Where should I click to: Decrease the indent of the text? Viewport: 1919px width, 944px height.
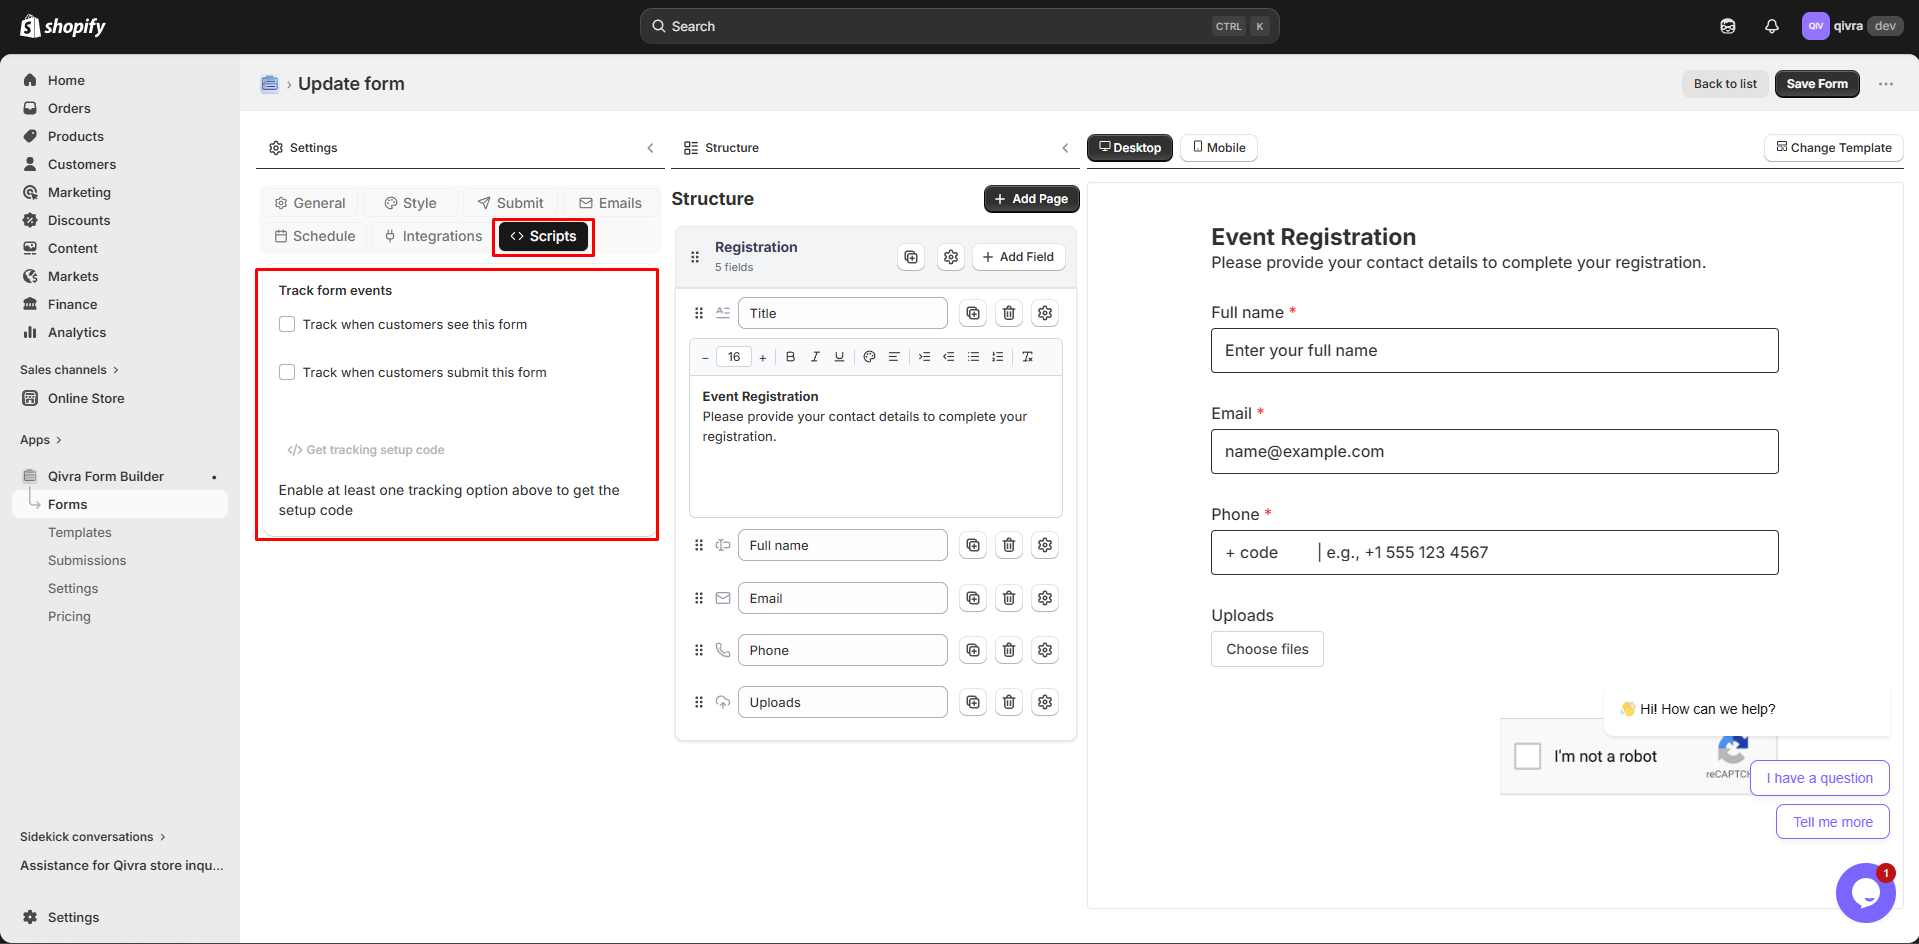point(948,357)
